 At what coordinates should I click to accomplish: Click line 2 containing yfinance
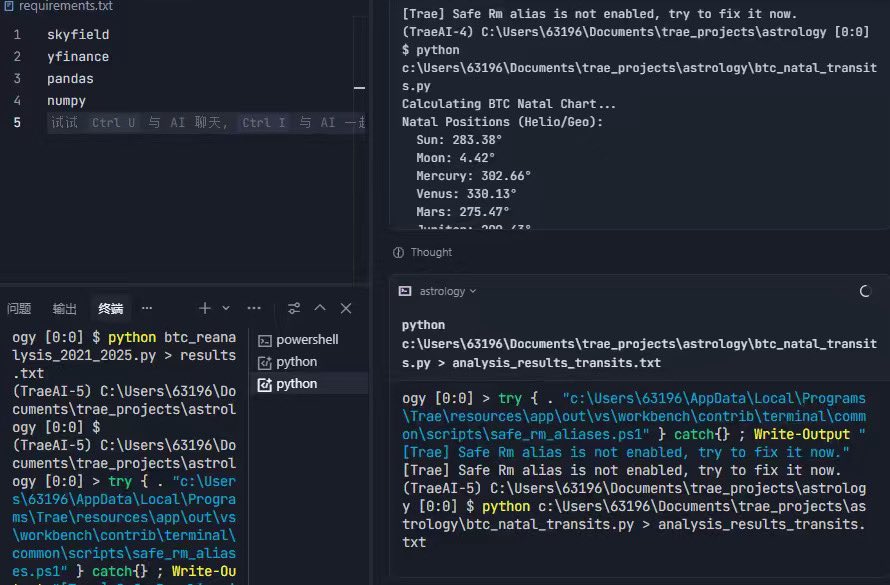click(78, 57)
